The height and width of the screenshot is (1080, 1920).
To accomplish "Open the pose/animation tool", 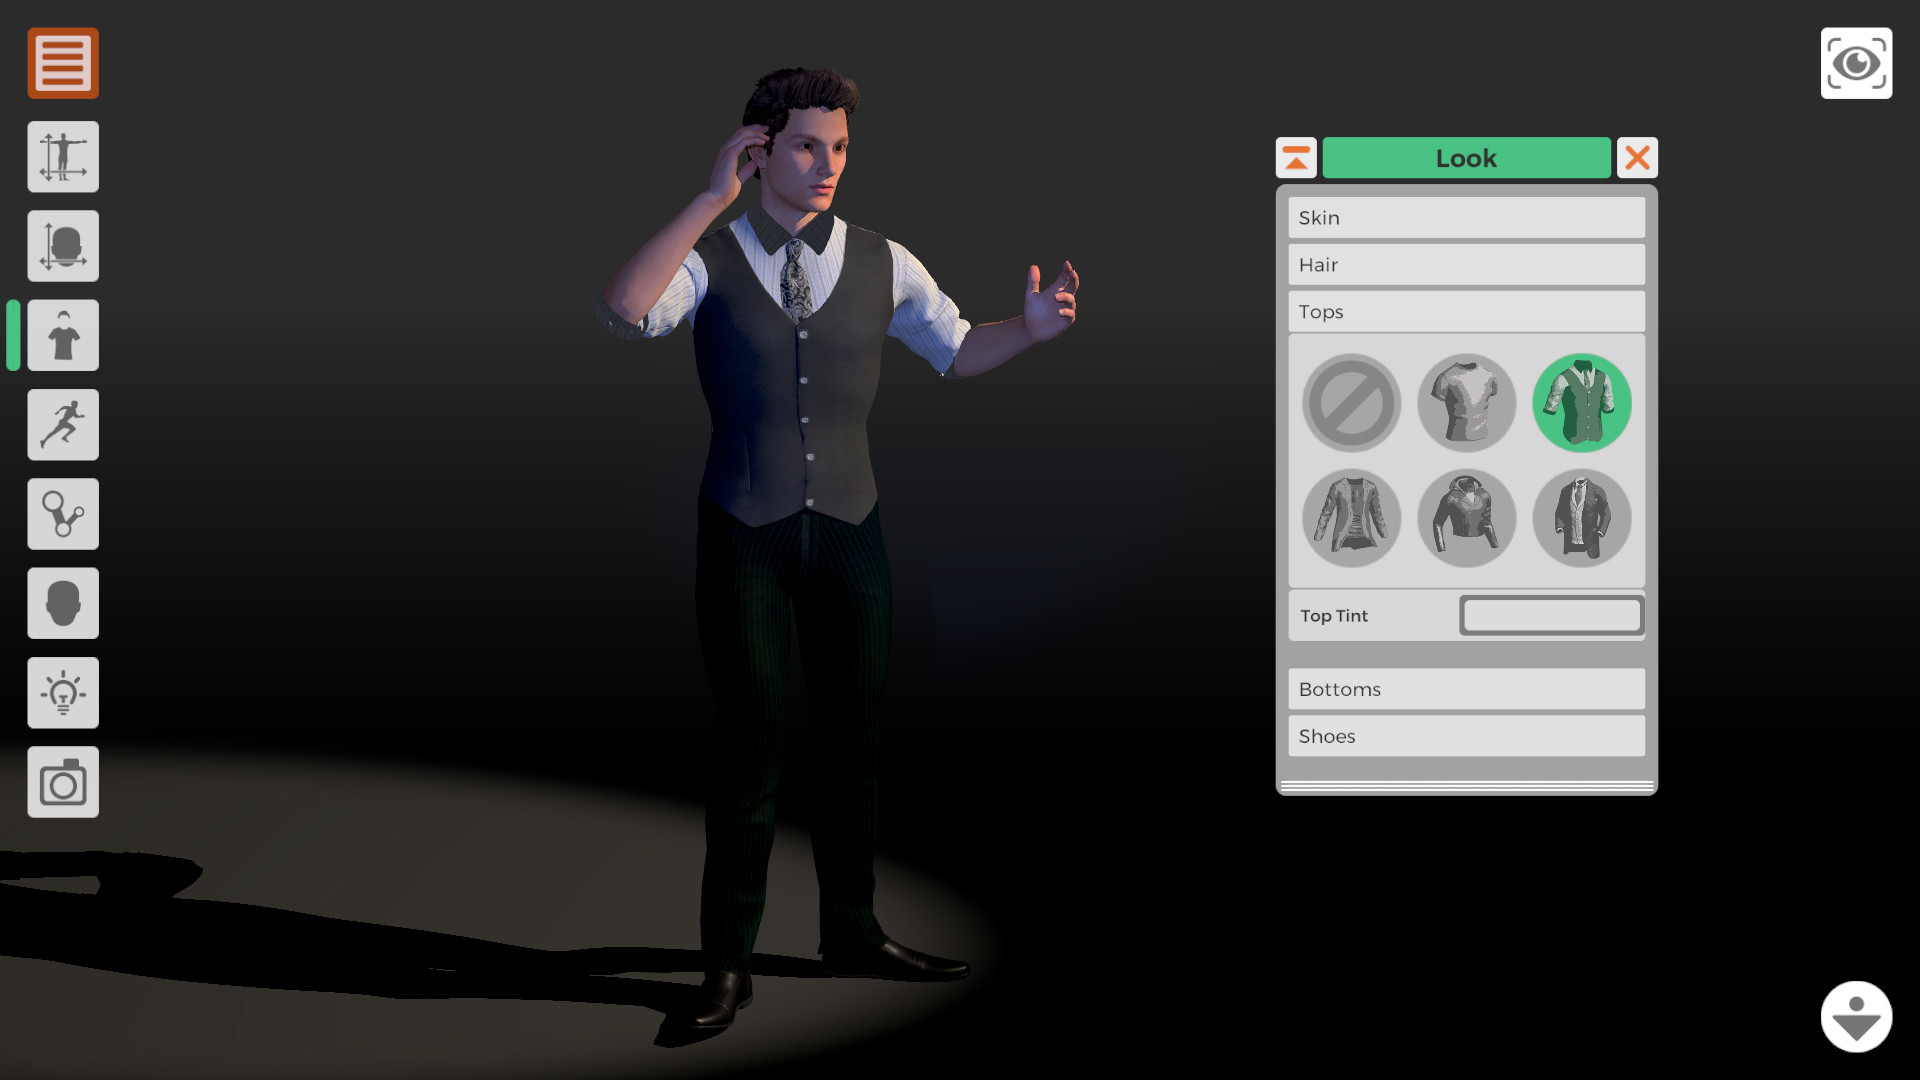I will tap(62, 424).
